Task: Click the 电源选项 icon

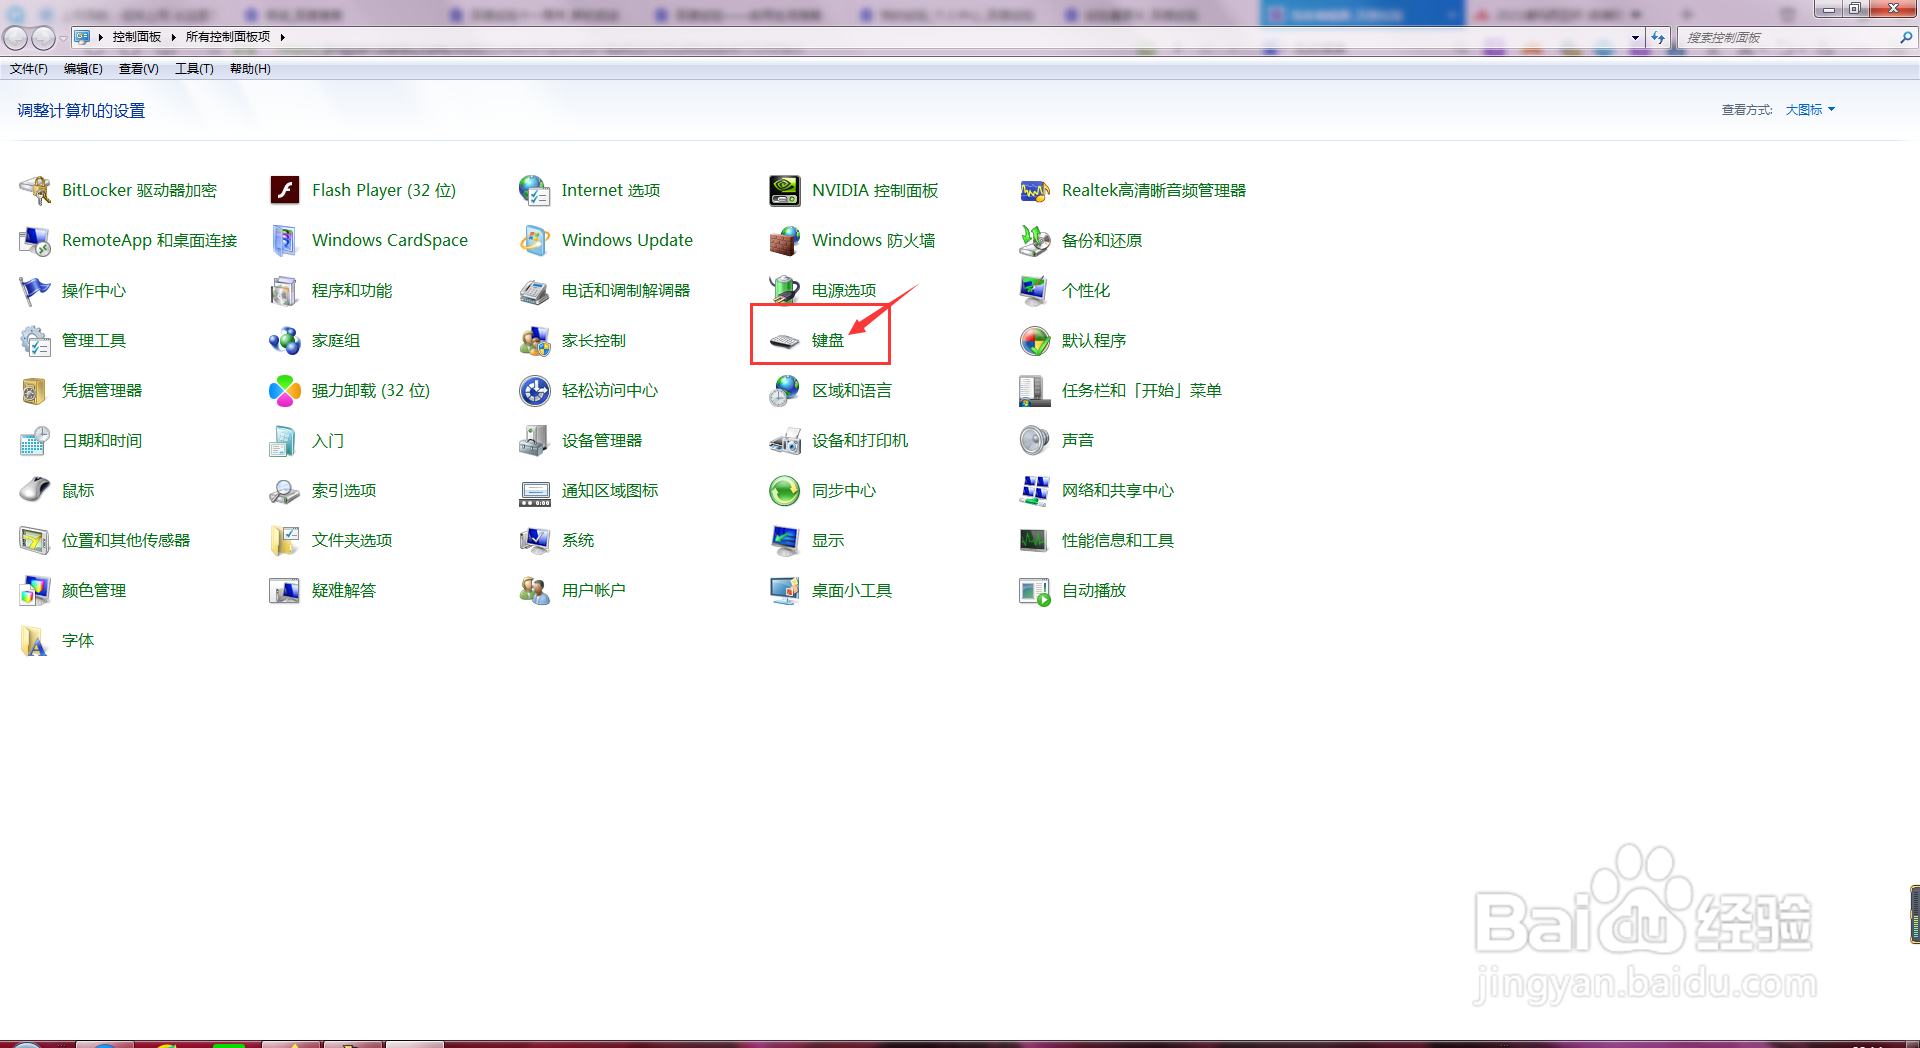Action: coord(785,290)
